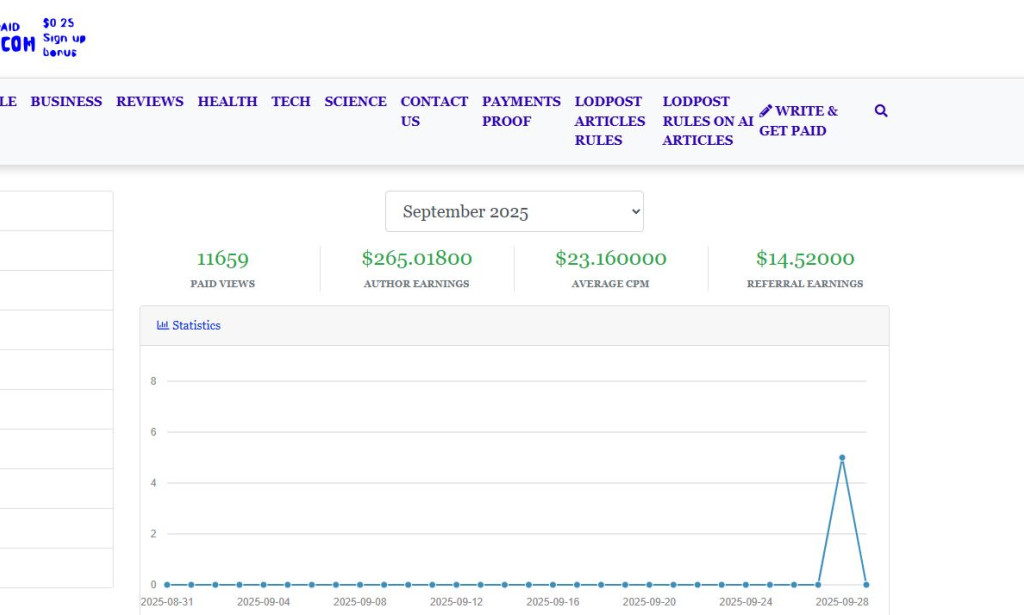
Task: Open the REVIEWS section
Action: [x=149, y=101]
